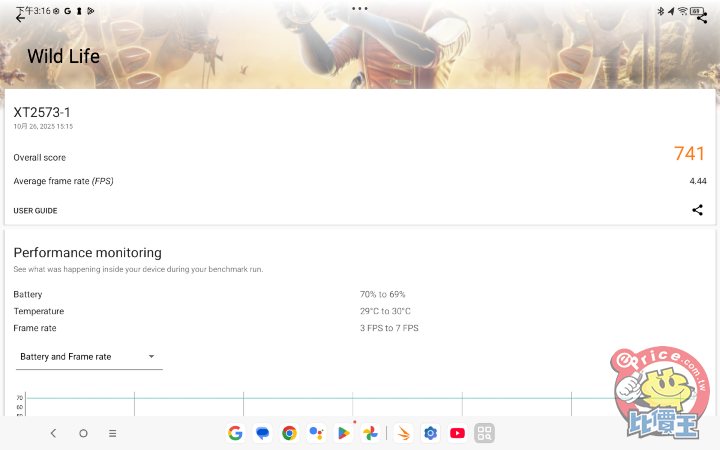Tap the Google G notification icon
Viewport: 720px width, 450px height.
coord(68,11)
